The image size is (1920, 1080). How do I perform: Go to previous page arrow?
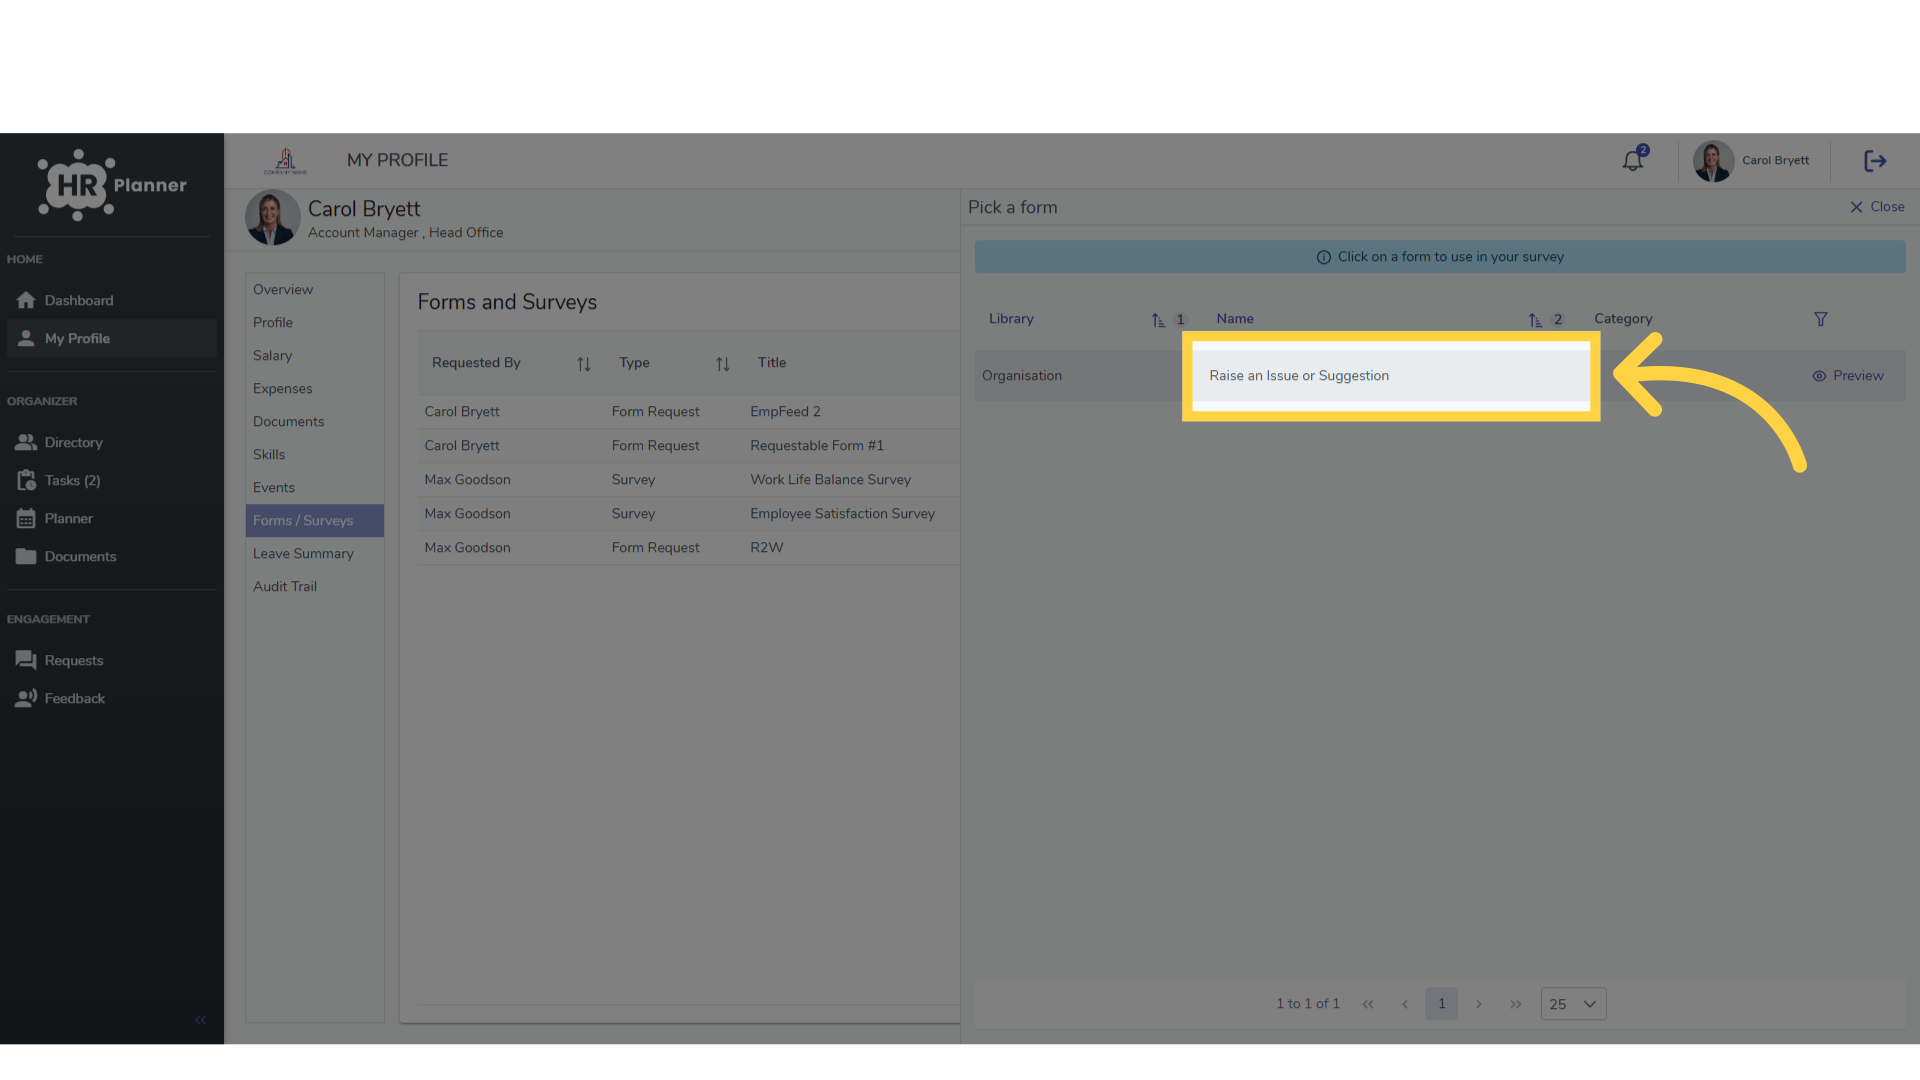click(1405, 1004)
